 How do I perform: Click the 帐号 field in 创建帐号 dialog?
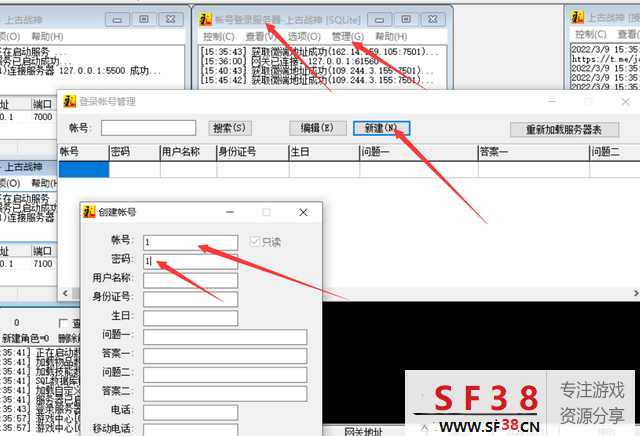tap(190, 242)
